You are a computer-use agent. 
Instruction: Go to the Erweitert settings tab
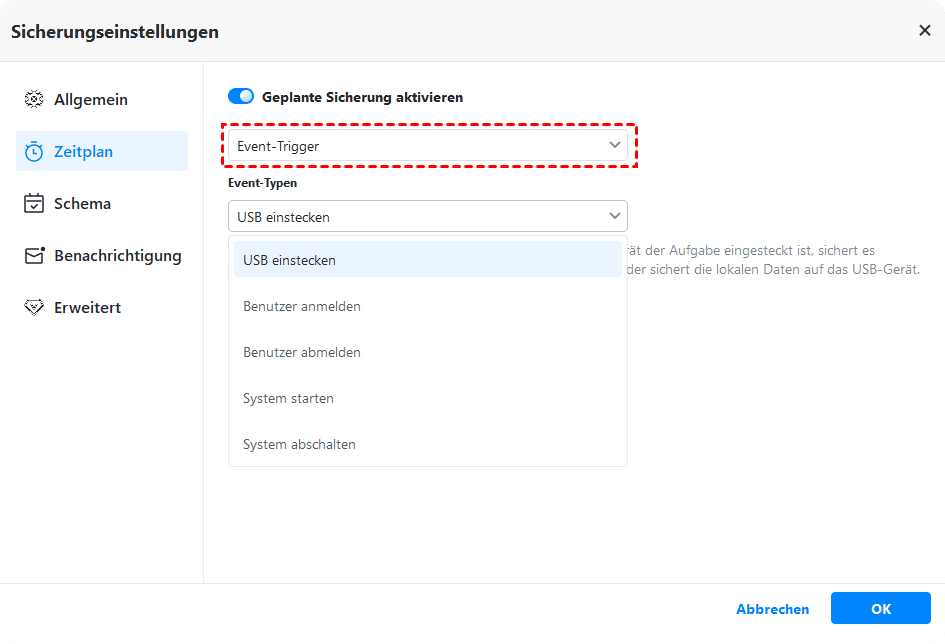(x=87, y=308)
